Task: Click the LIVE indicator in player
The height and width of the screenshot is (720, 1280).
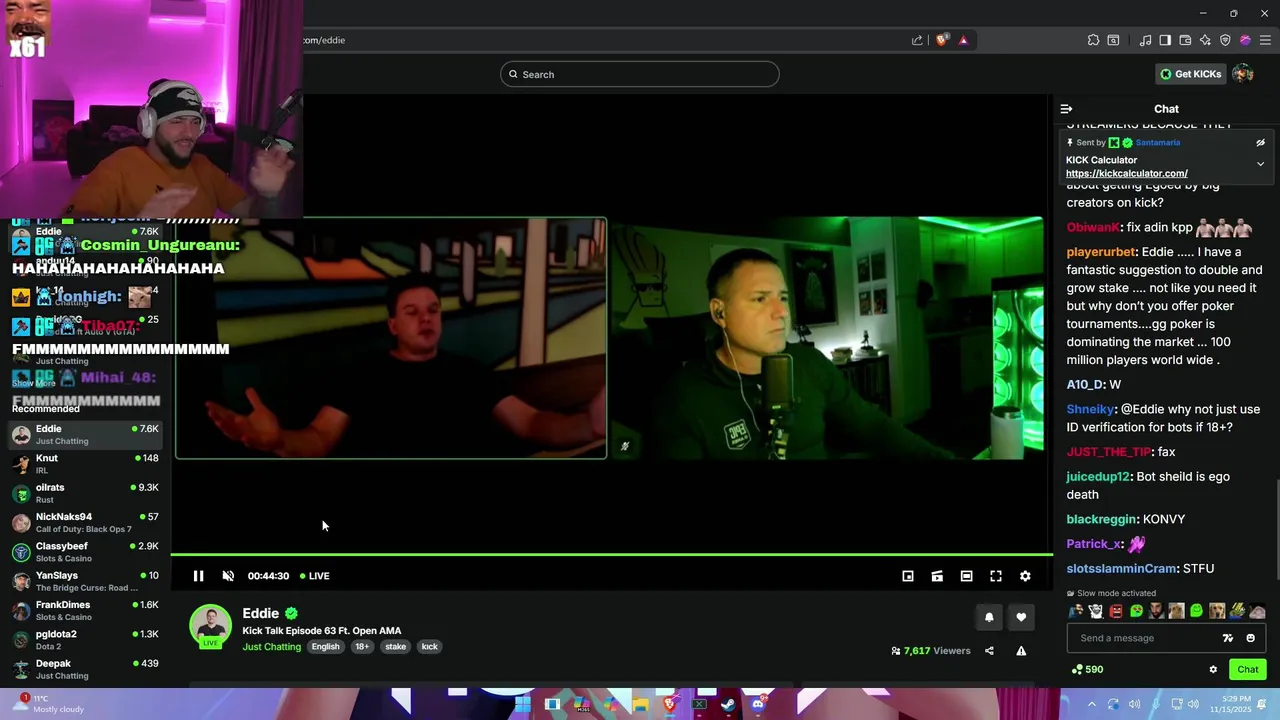Action: tap(314, 576)
